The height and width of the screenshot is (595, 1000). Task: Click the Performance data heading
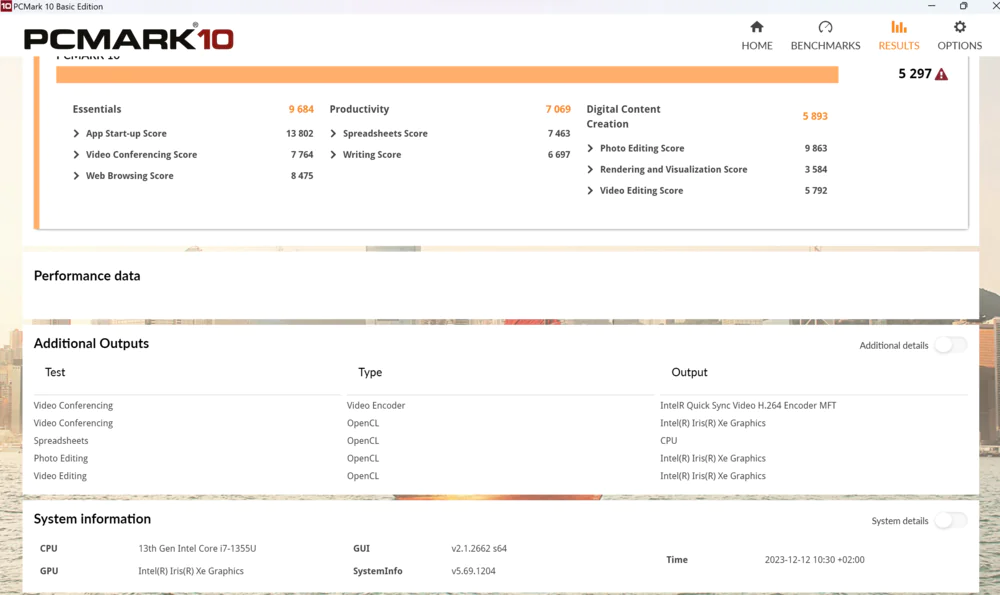pyautogui.click(x=87, y=275)
